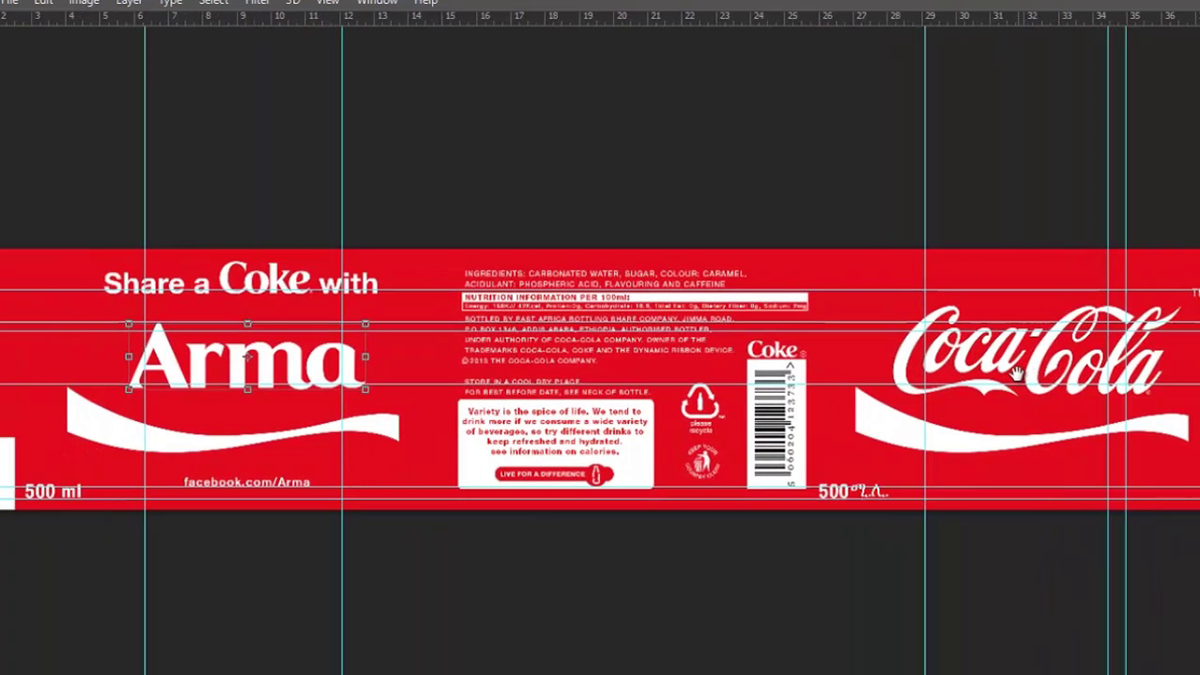Click the top-left transform handle around Arma

click(129, 324)
